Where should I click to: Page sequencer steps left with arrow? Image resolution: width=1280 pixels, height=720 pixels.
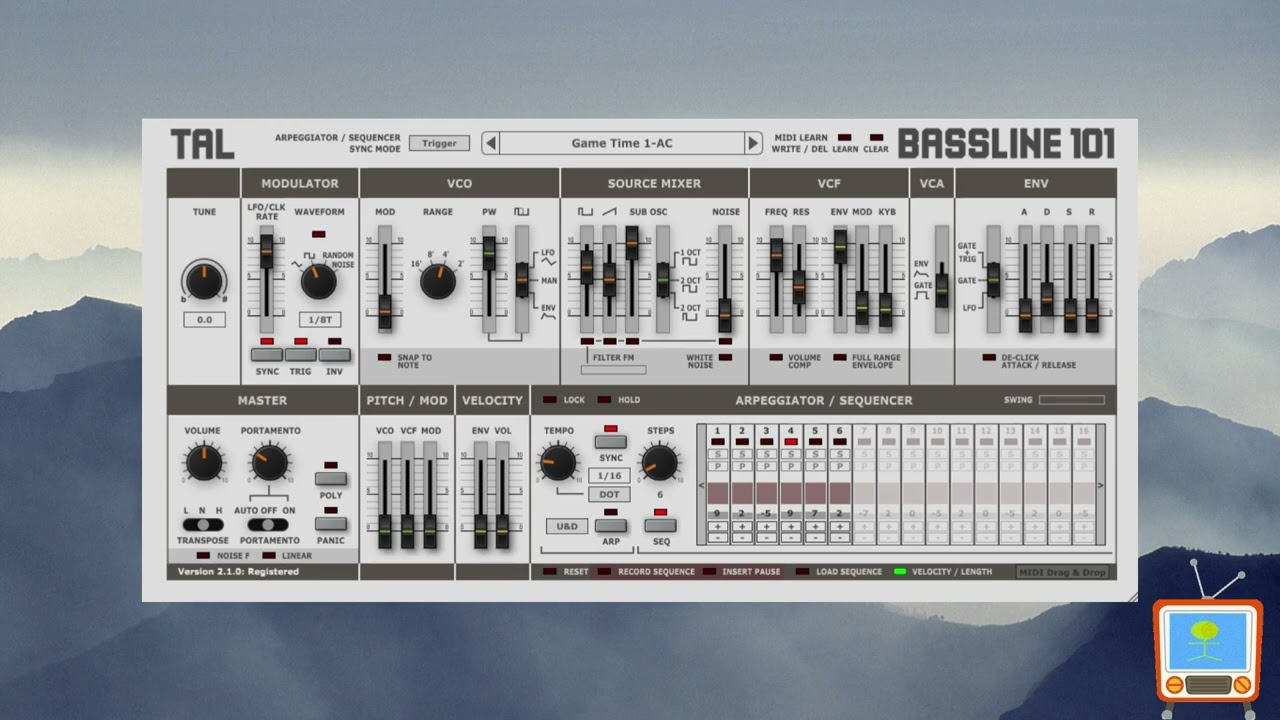pyautogui.click(x=701, y=486)
